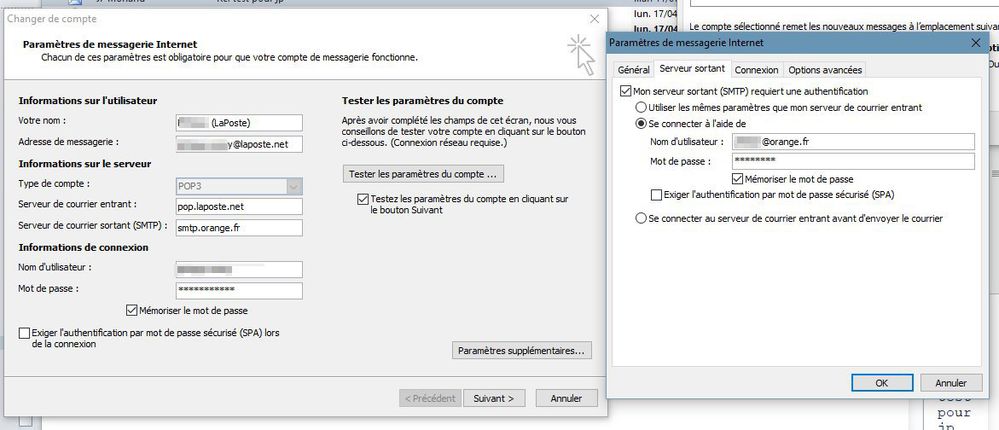
Task: Click the Votre nom input field
Action: point(239,122)
